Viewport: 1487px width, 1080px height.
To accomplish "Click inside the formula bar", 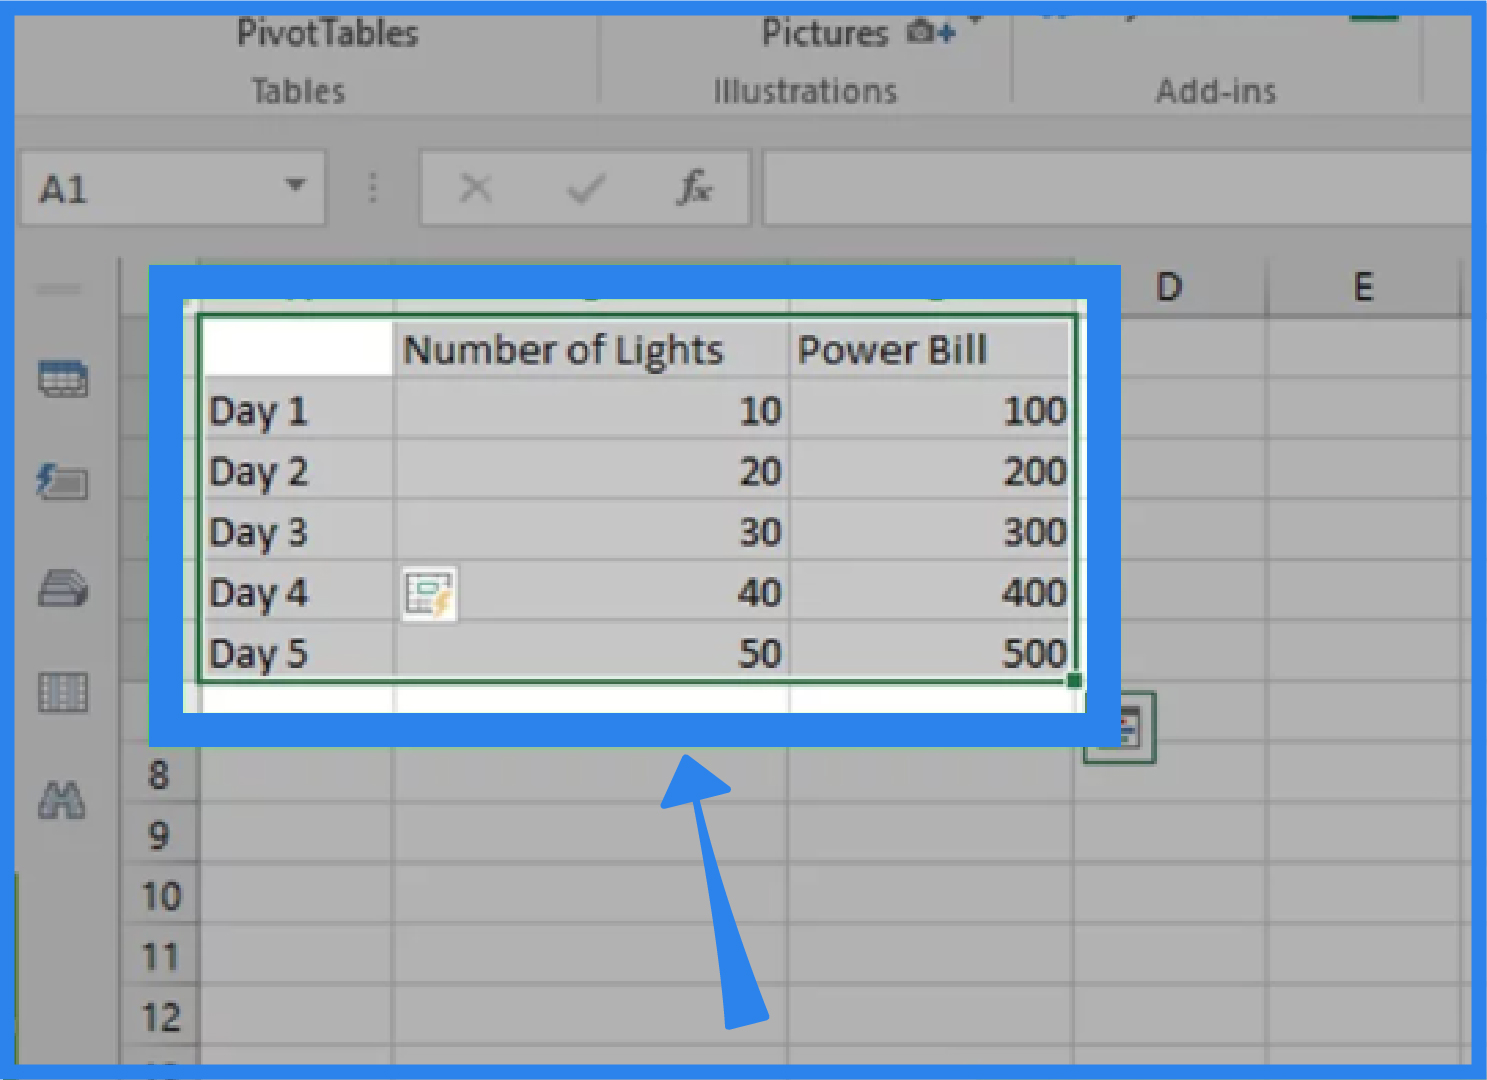I will pos(1100,188).
